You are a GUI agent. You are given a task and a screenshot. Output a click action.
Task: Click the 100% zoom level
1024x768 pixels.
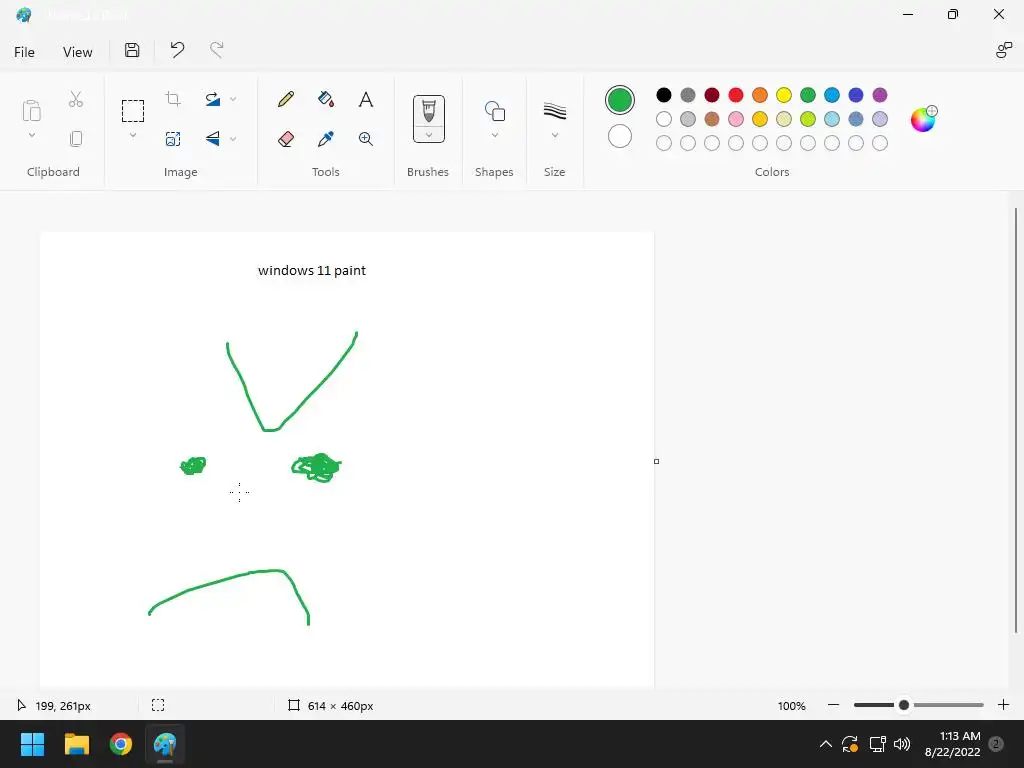click(792, 706)
